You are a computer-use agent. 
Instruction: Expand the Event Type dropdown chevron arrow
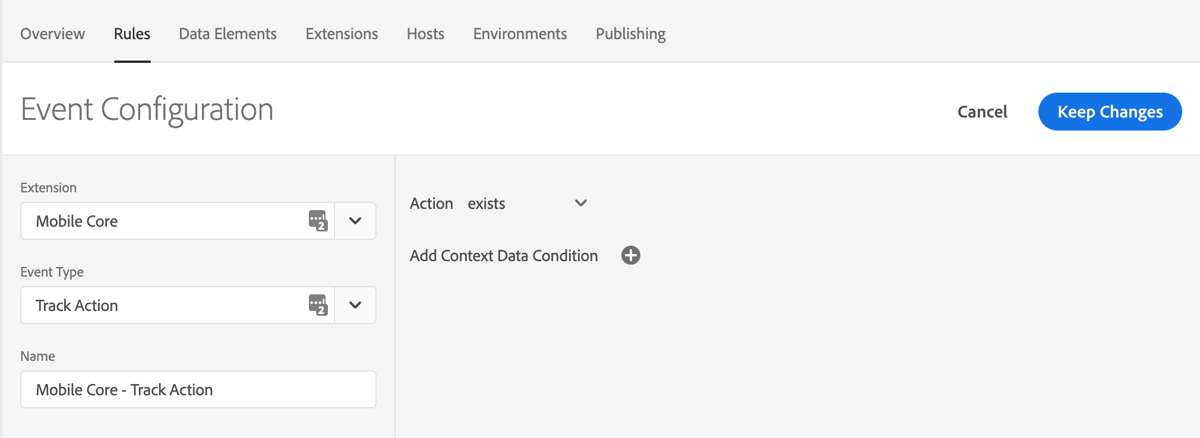(x=355, y=305)
